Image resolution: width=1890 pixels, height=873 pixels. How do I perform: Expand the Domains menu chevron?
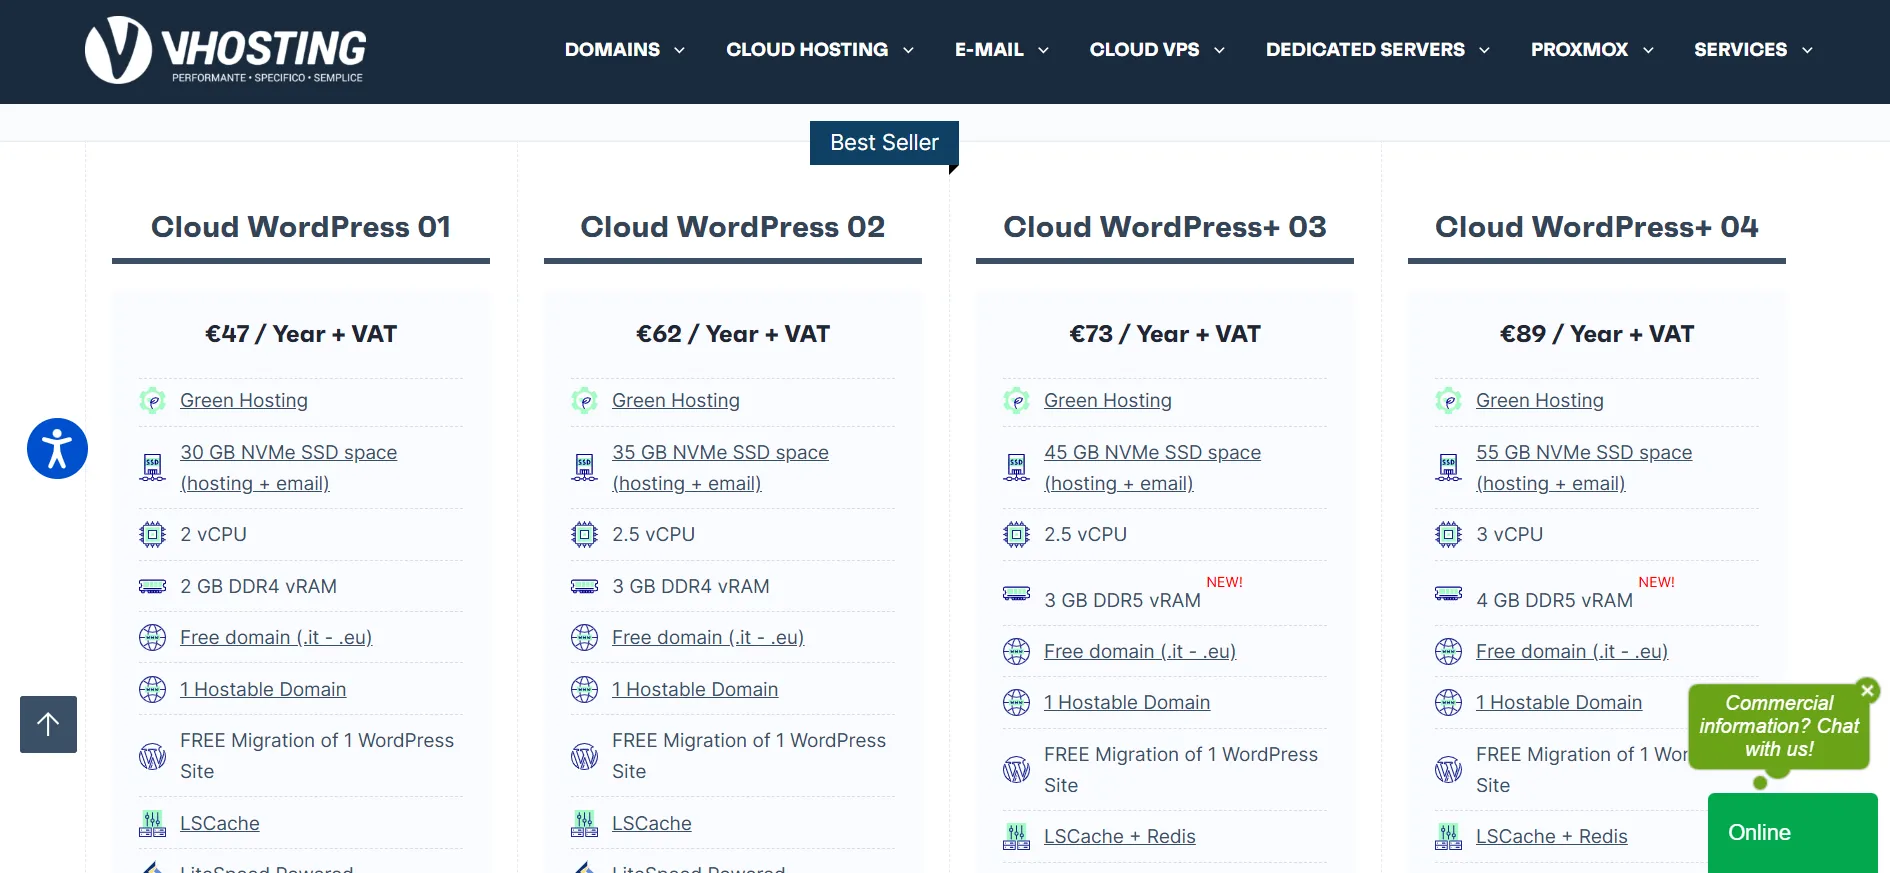(x=679, y=50)
